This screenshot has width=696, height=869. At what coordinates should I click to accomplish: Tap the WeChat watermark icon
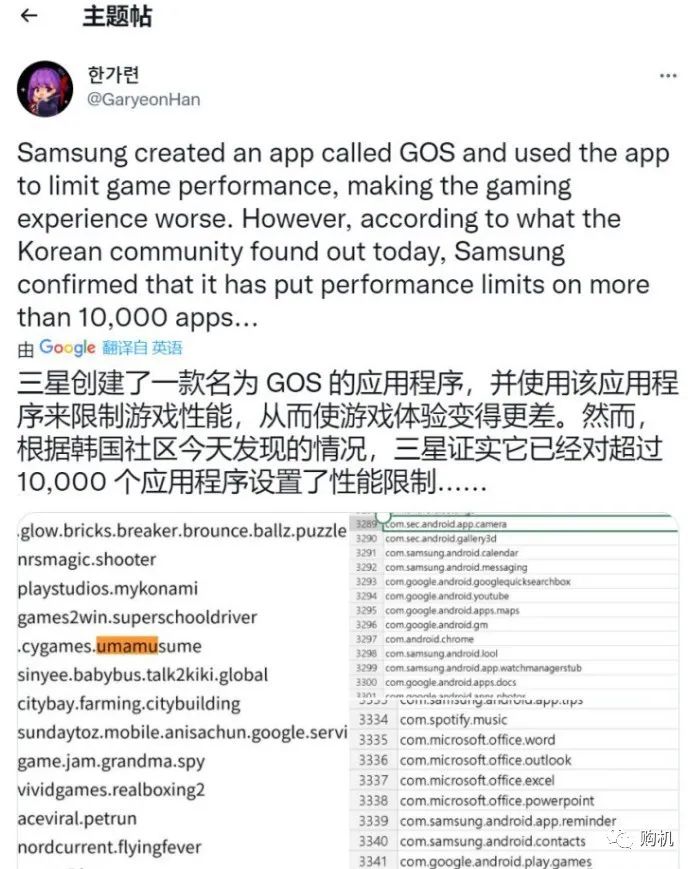pos(621,838)
